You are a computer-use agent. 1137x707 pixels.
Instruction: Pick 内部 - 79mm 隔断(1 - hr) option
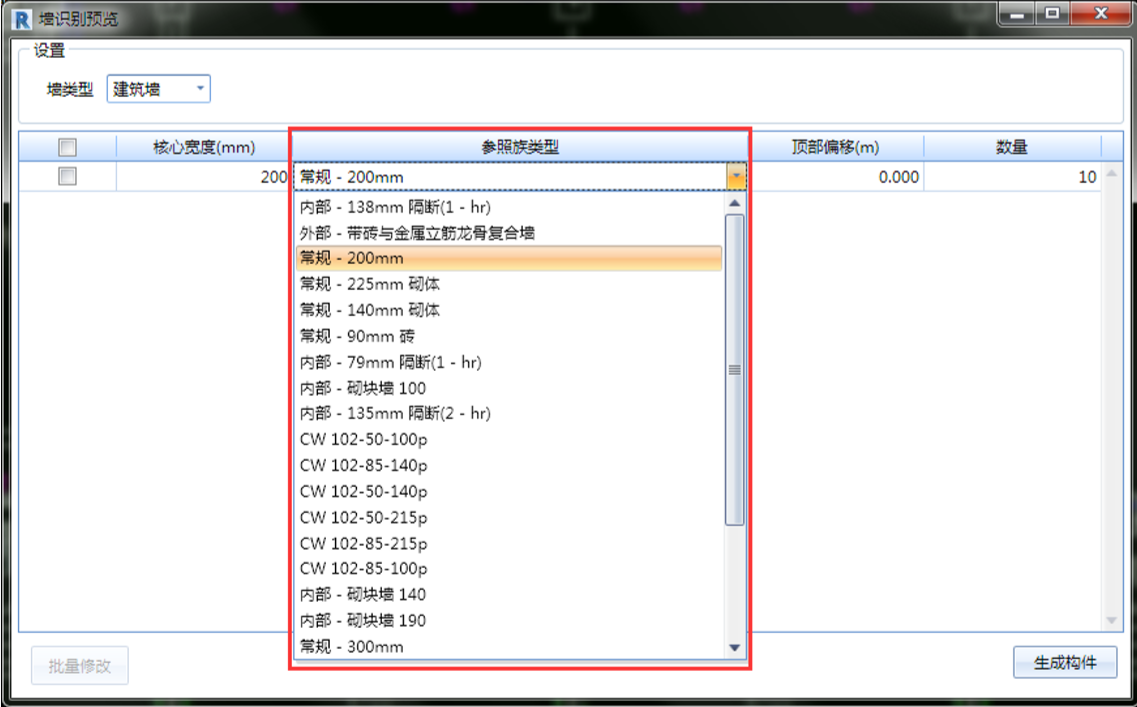[x=509, y=362]
